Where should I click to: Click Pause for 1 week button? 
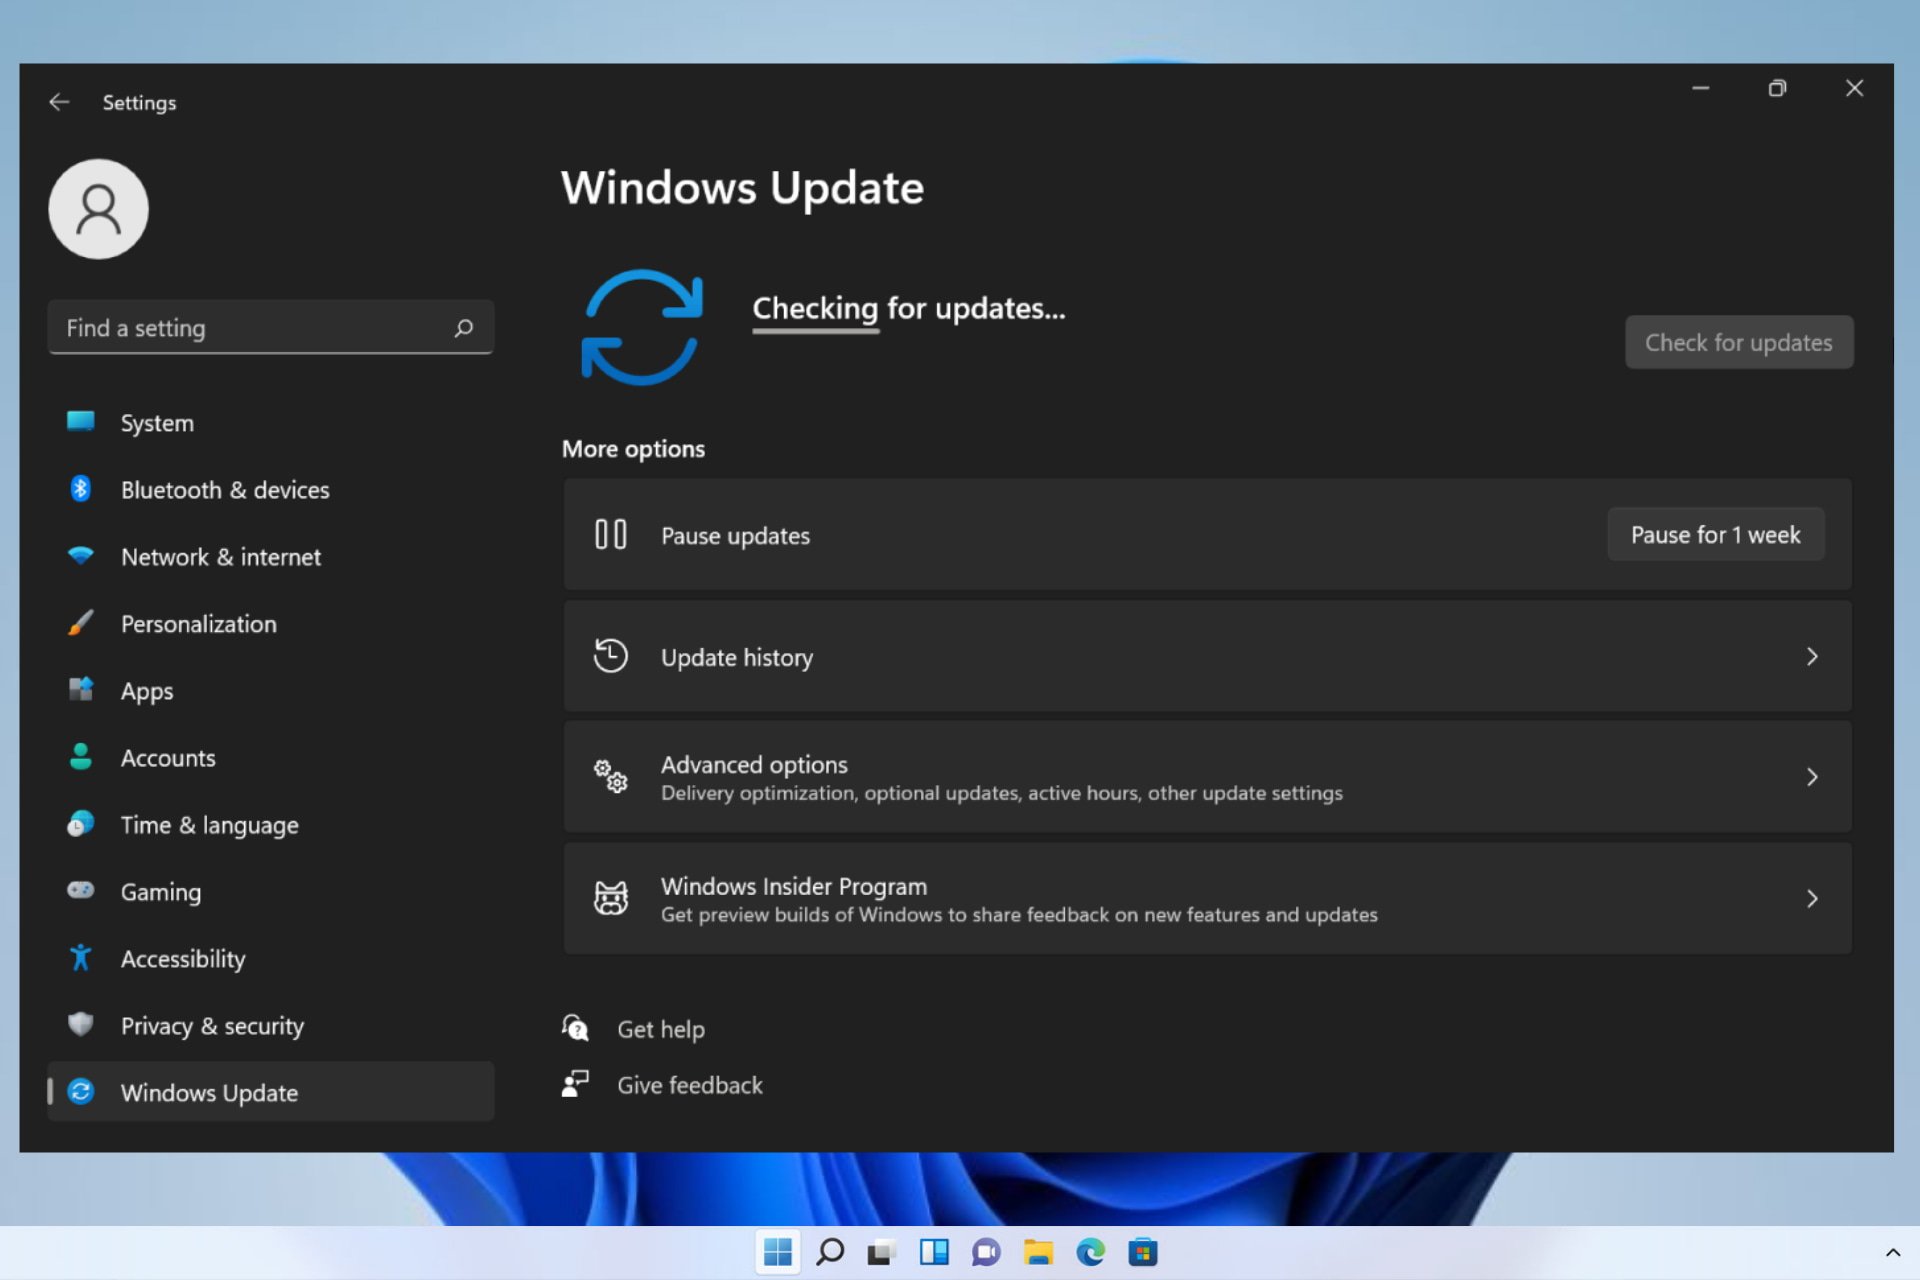click(x=1716, y=534)
